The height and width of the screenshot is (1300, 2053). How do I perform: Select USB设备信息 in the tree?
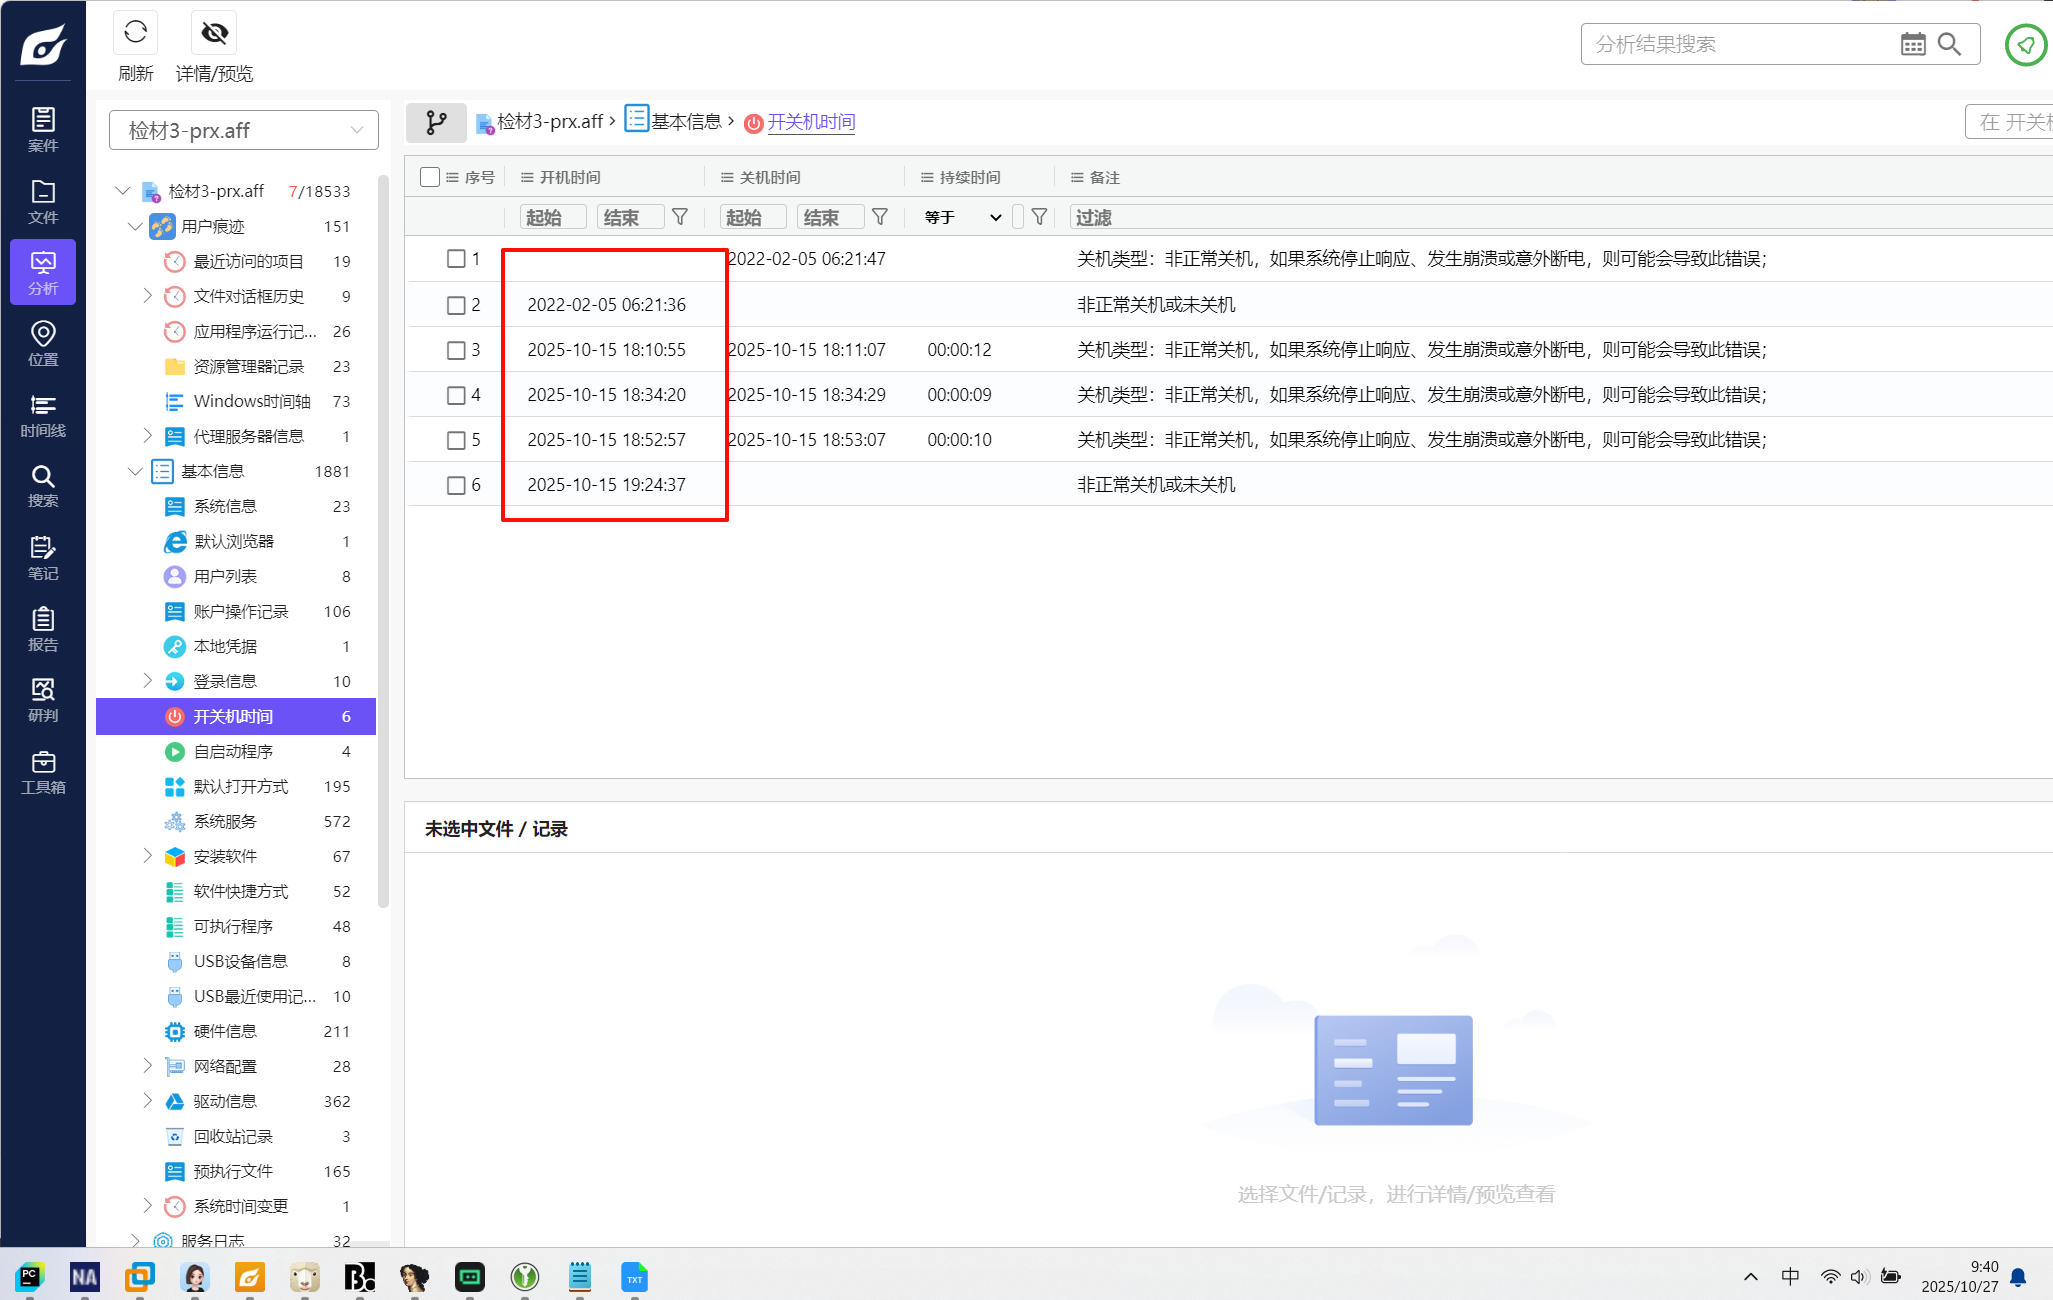click(240, 961)
